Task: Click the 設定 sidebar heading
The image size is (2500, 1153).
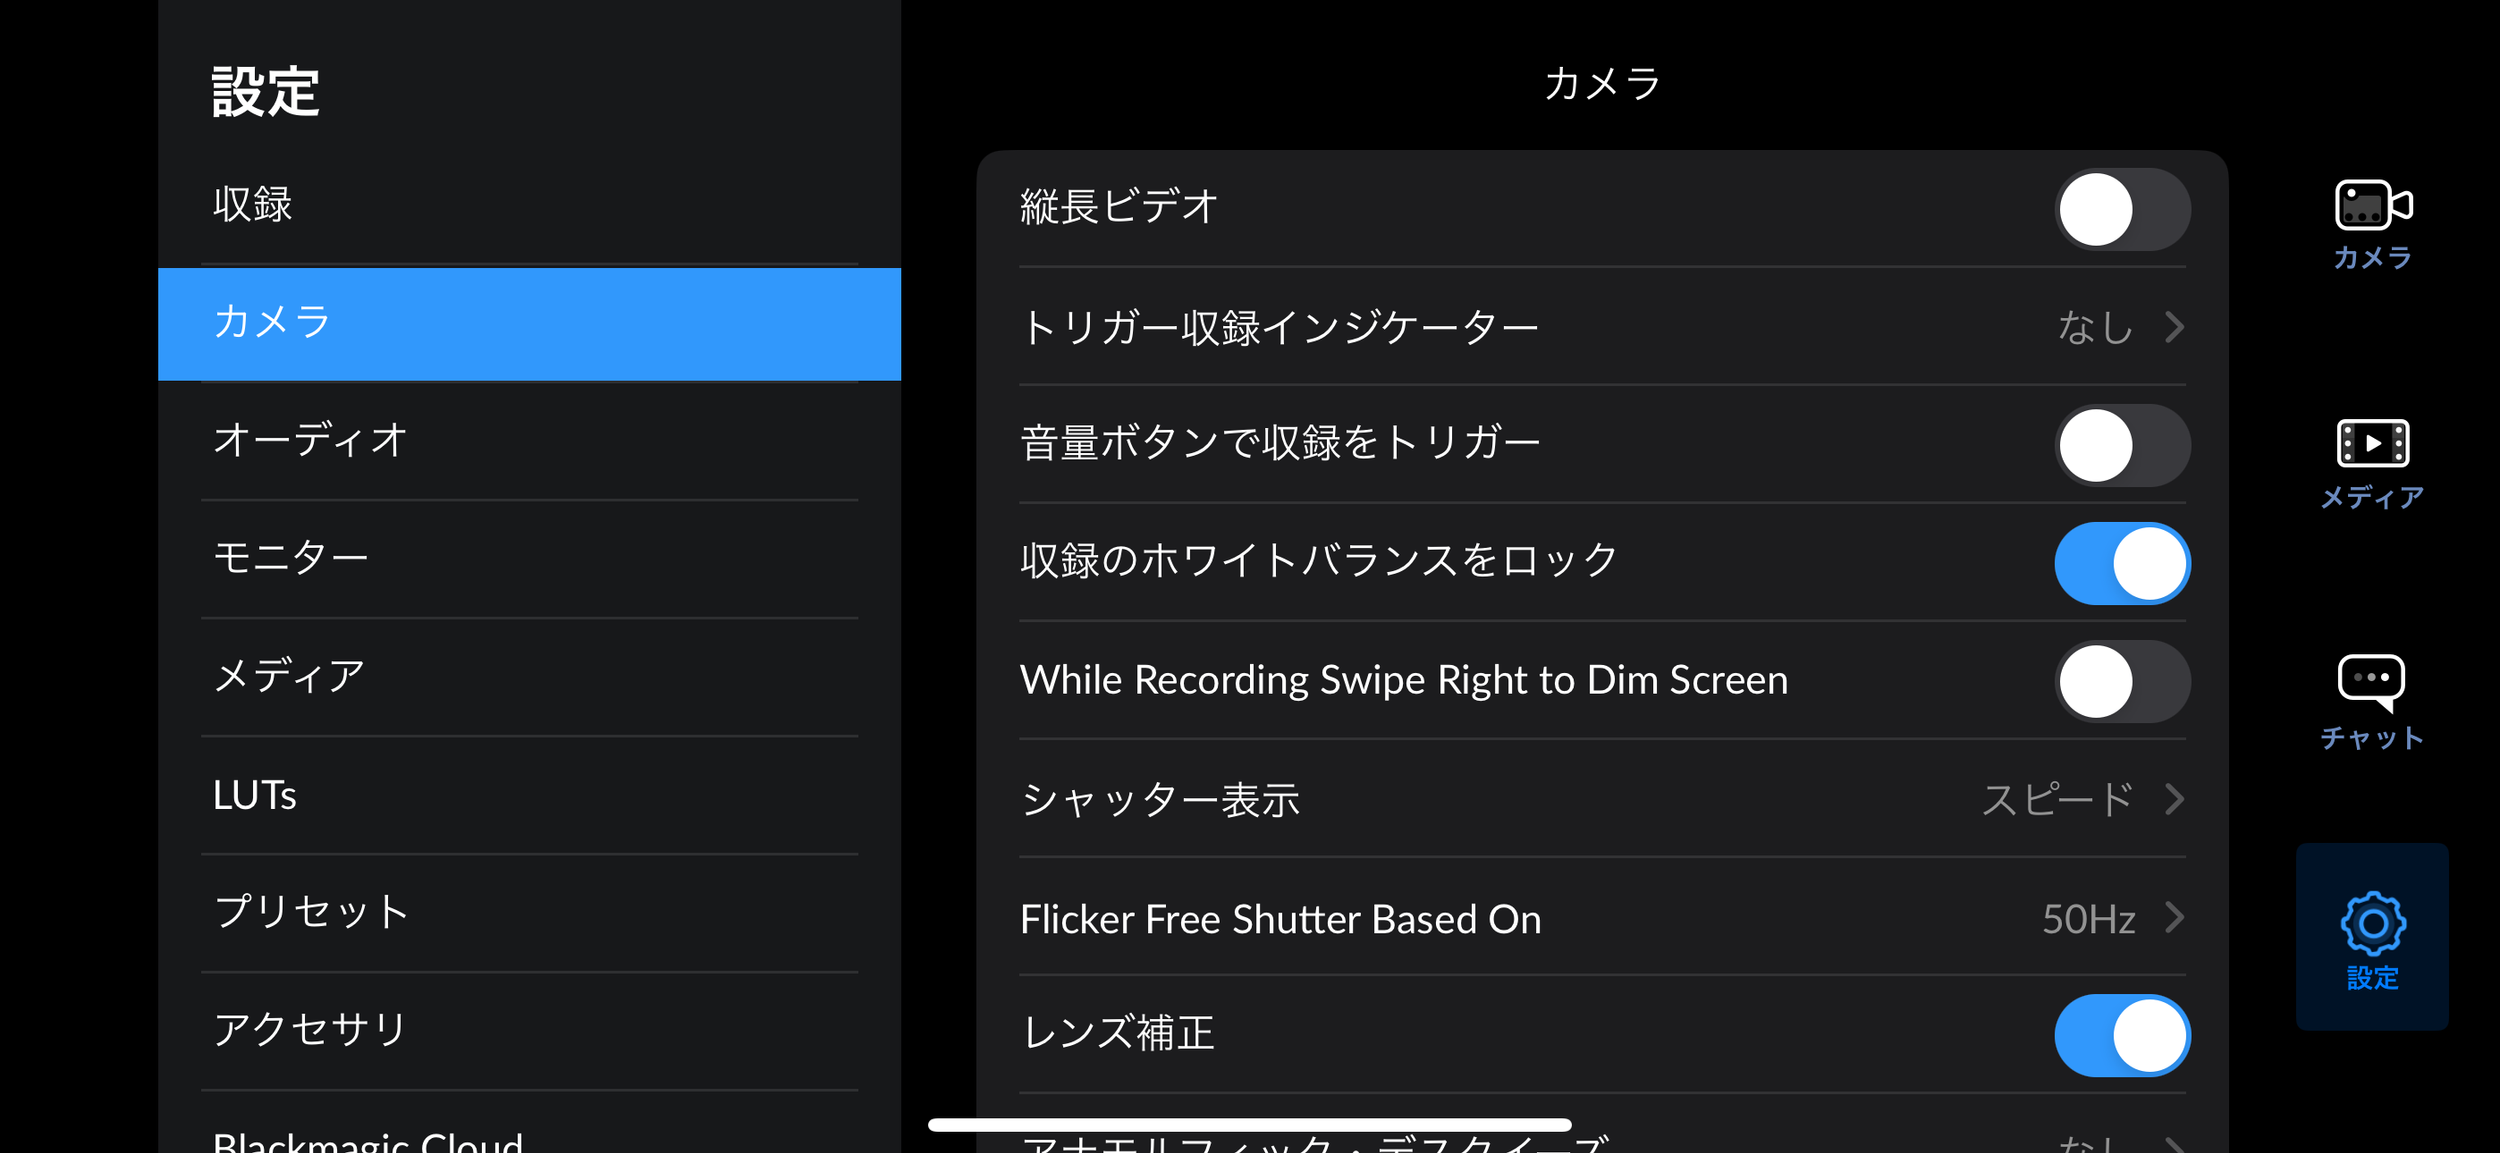Action: (x=265, y=92)
